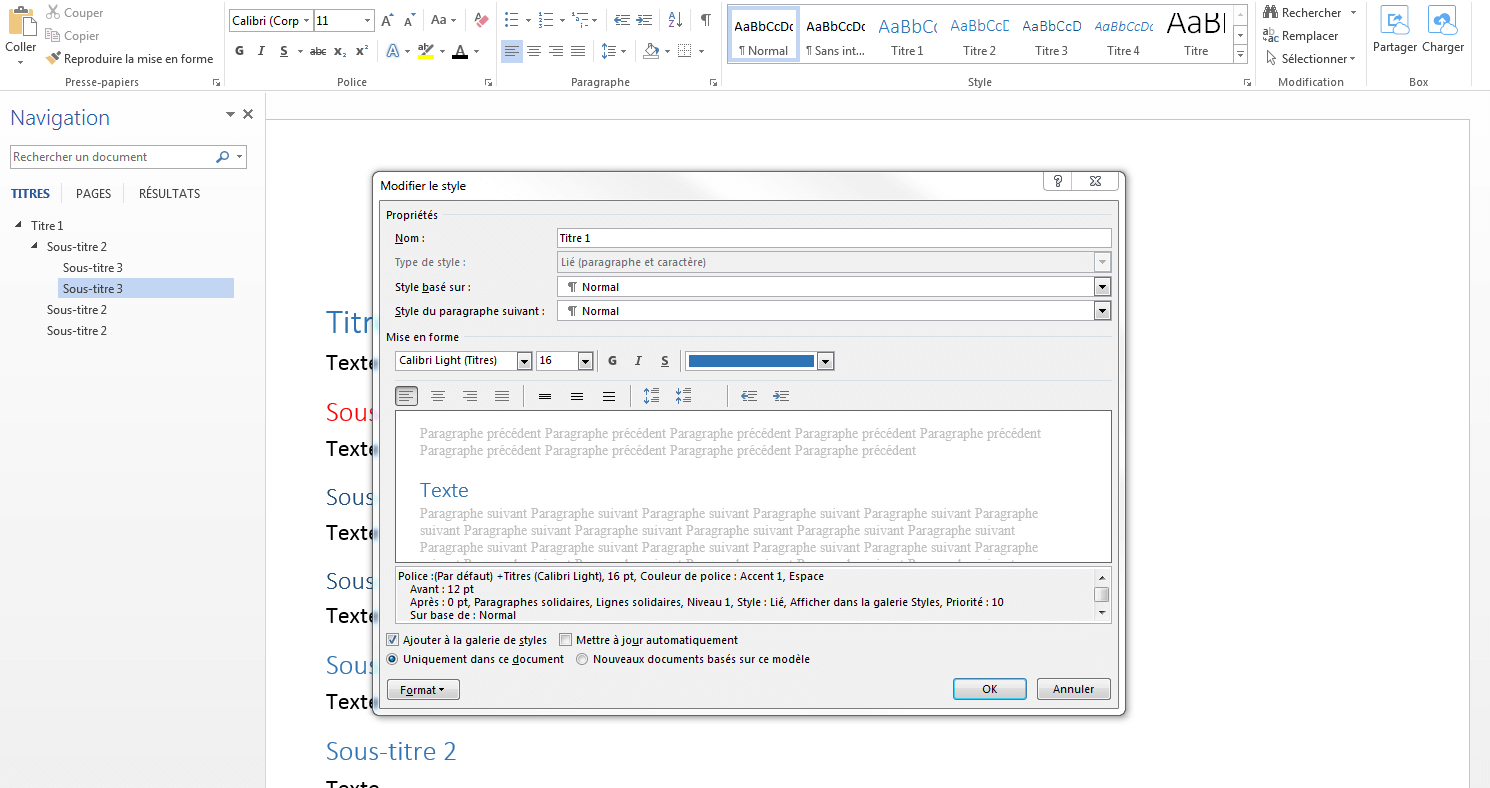1490x788 pixels.
Task: Check Mettre à jour automatiquement
Action: [x=566, y=640]
